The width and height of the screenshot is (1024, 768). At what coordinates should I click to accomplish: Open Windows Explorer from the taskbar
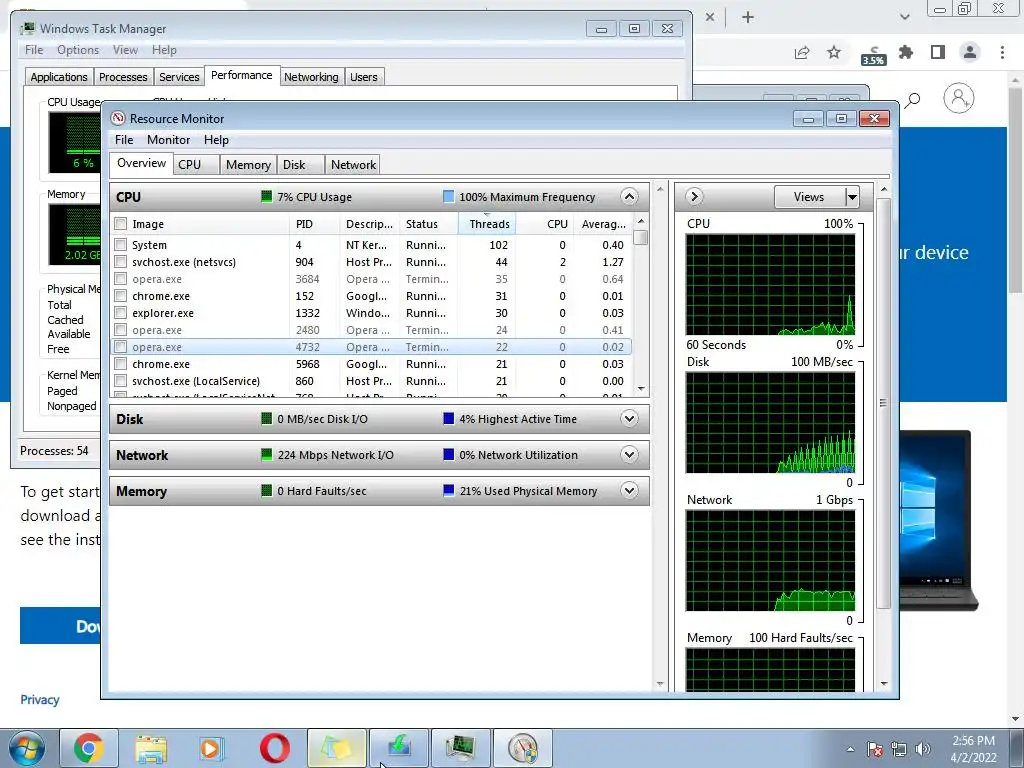click(151, 748)
